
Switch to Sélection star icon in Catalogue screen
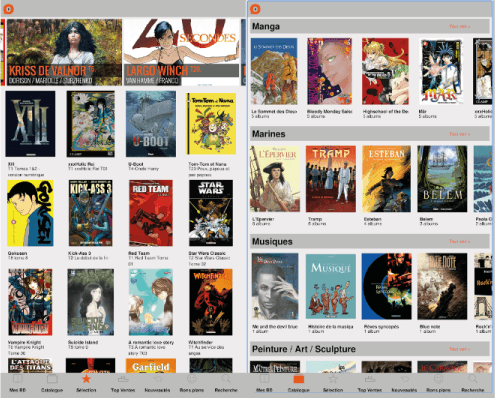(x=333, y=379)
